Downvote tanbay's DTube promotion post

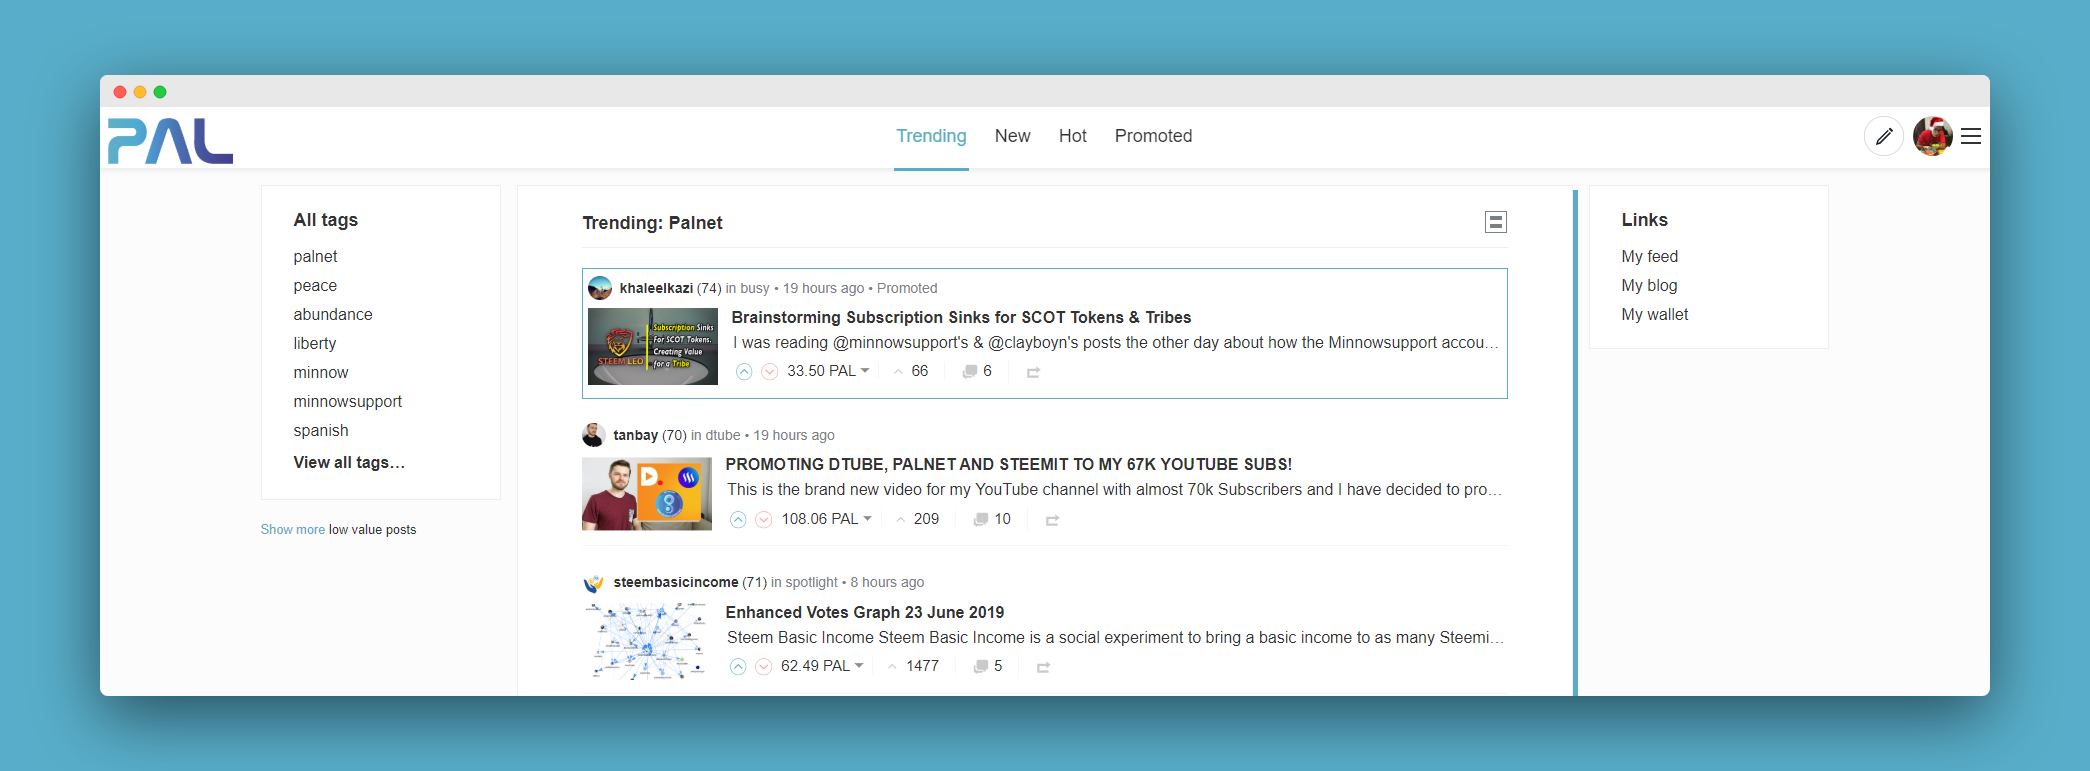(764, 519)
